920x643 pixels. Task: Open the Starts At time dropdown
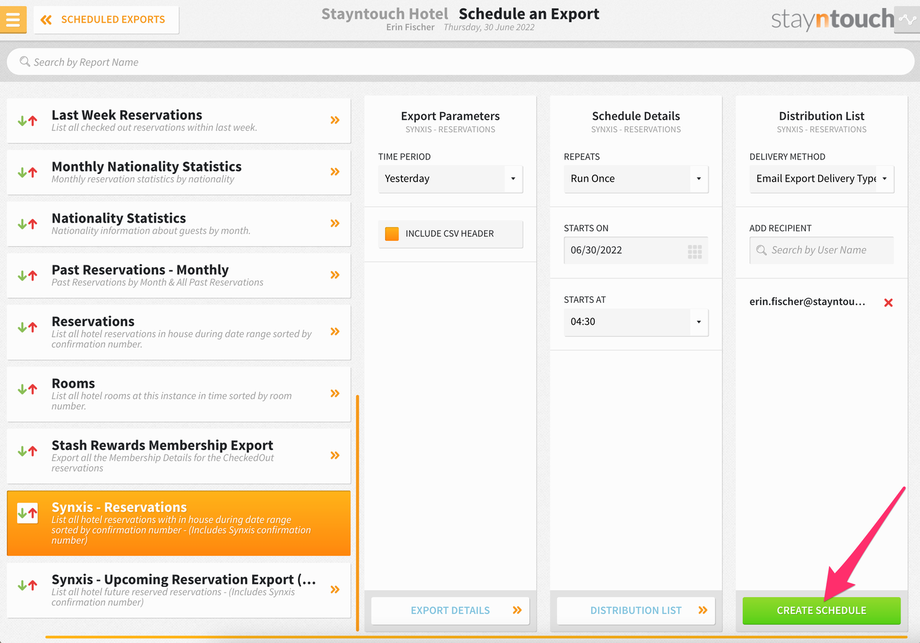636,322
